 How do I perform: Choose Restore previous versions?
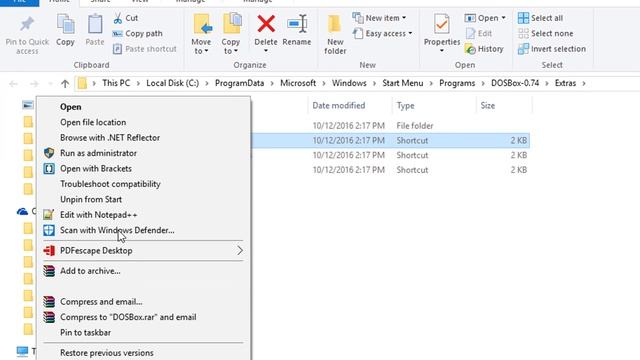coord(143,353)
